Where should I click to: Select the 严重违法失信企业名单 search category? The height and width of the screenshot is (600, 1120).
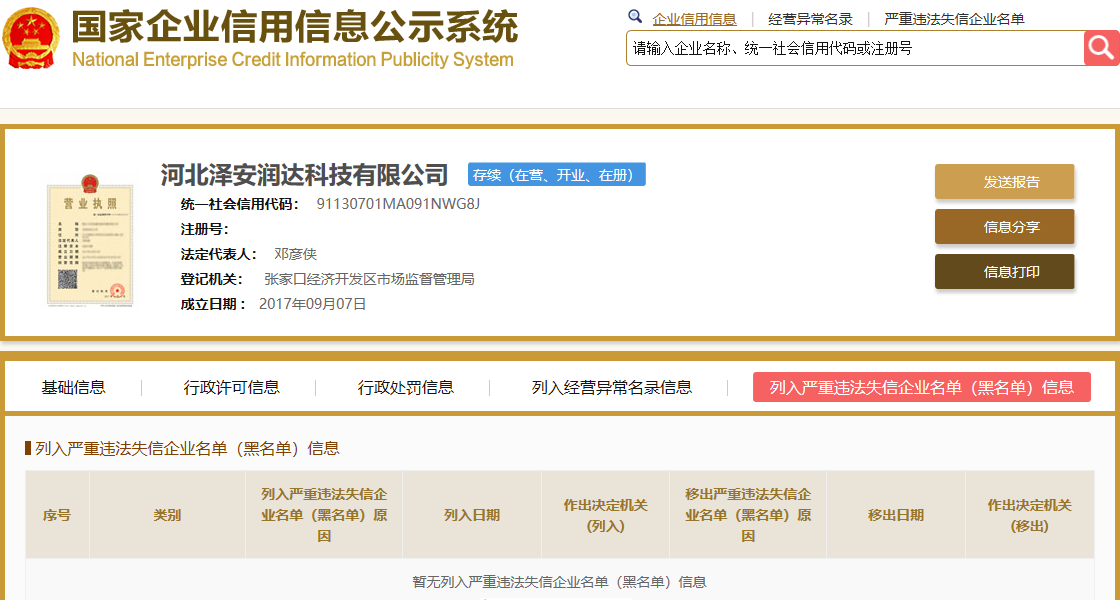pos(954,19)
